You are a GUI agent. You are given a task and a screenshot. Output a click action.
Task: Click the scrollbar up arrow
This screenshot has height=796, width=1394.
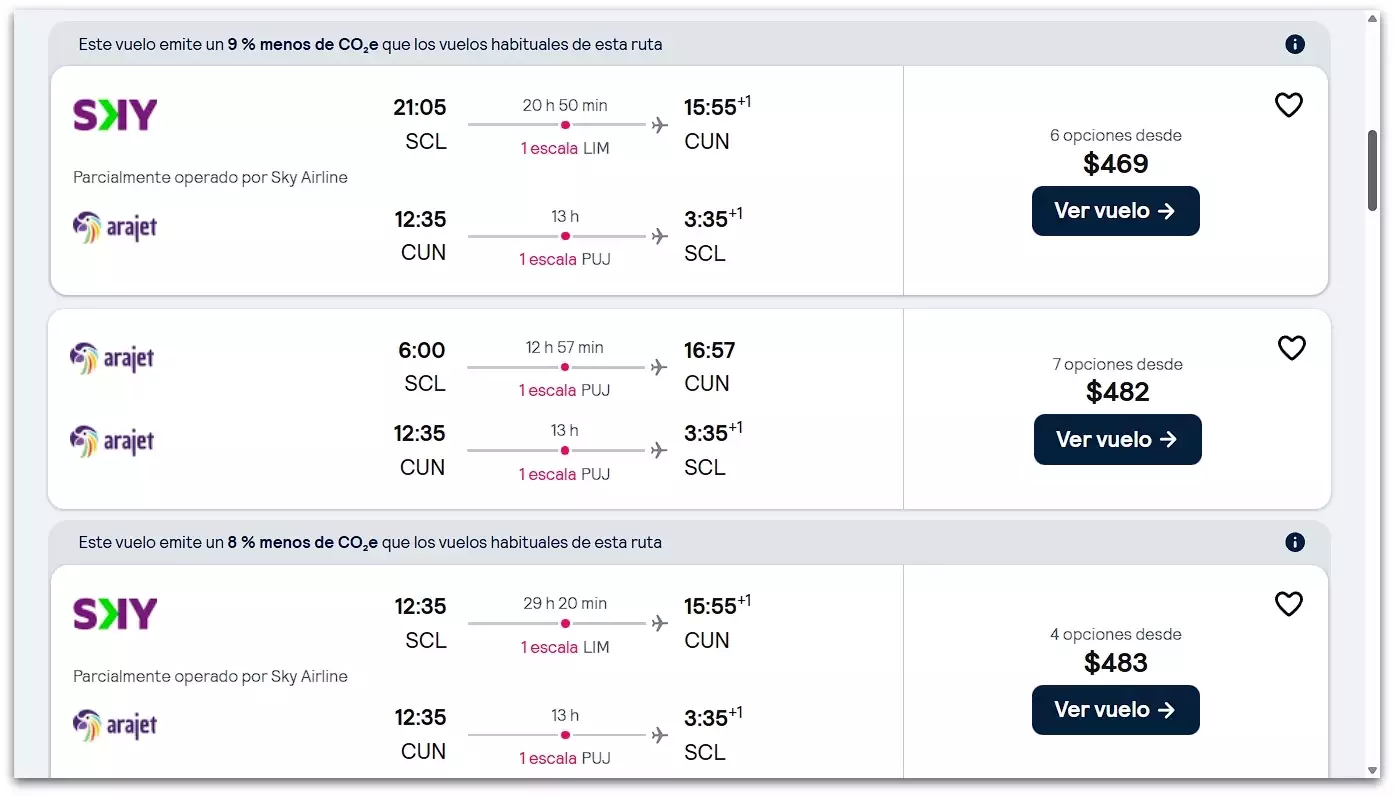(1372, 19)
